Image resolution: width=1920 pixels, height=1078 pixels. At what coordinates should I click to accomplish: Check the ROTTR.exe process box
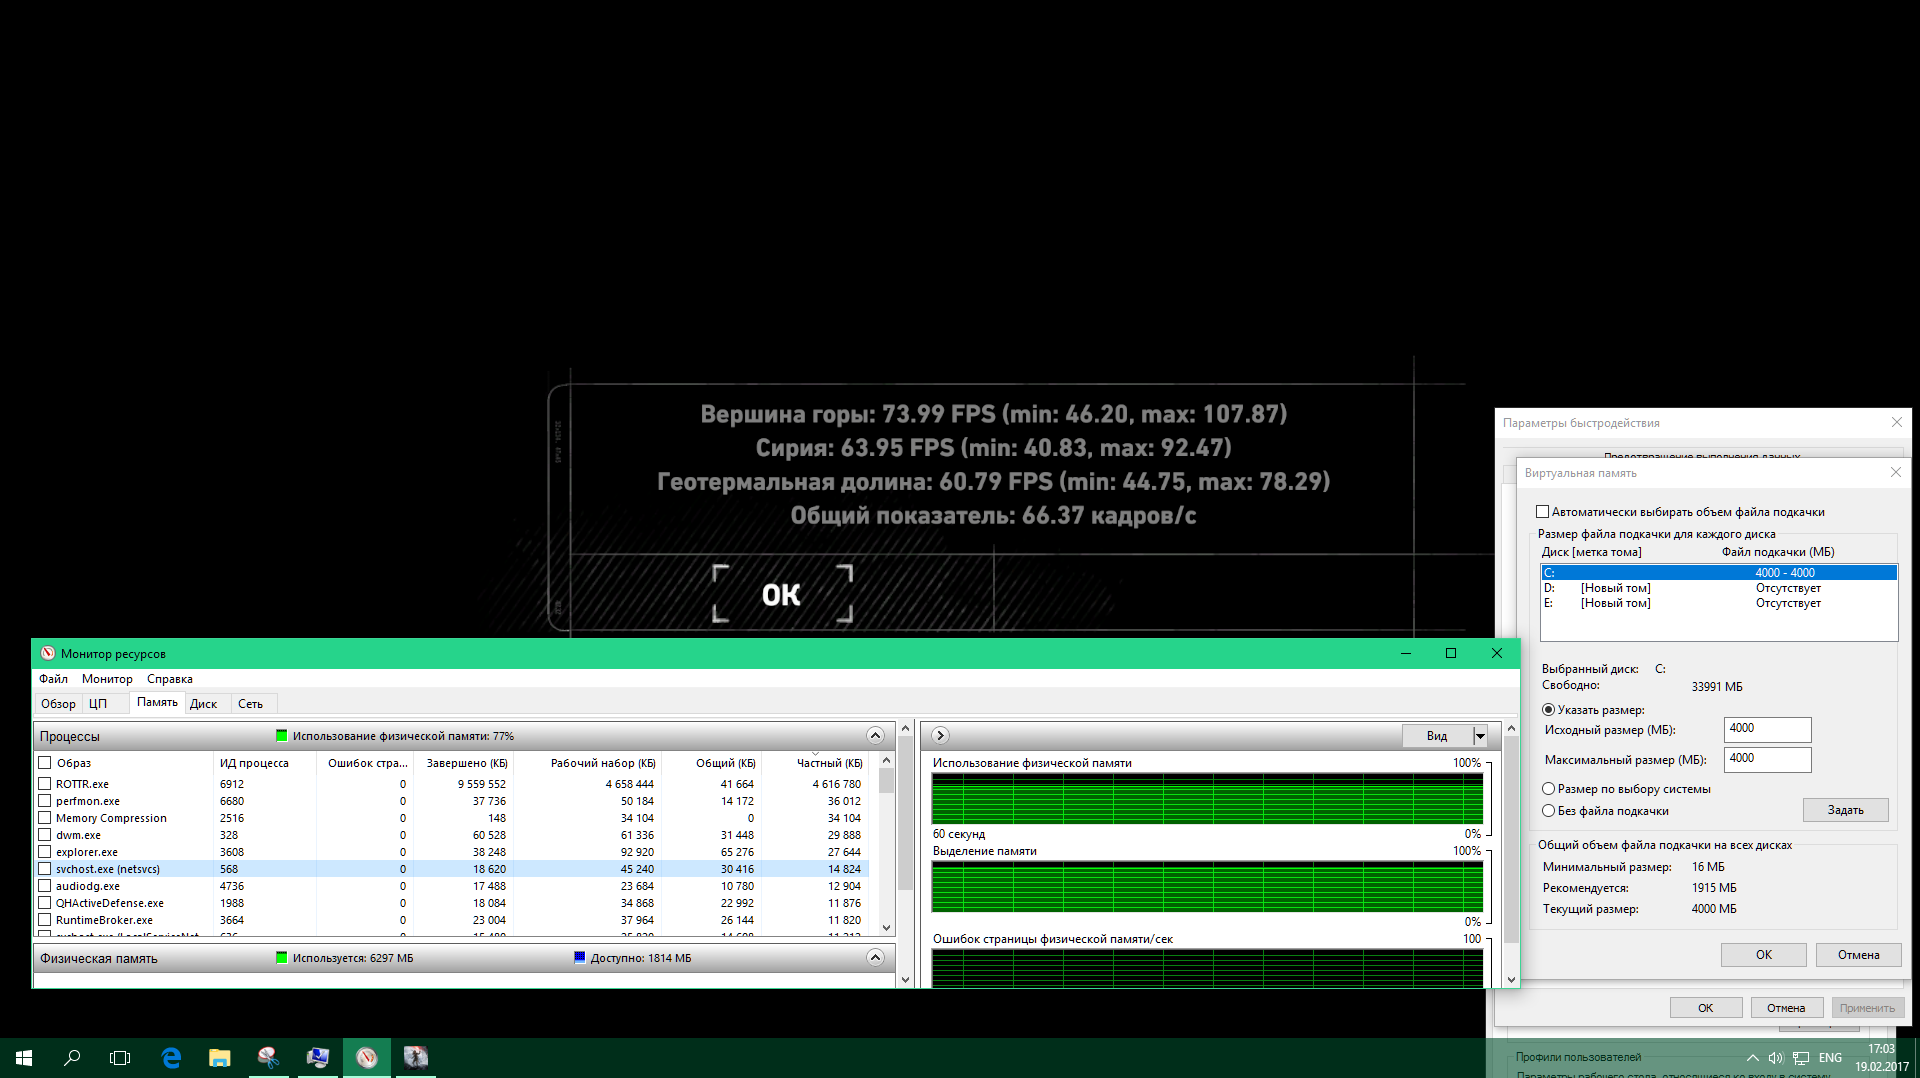(45, 784)
